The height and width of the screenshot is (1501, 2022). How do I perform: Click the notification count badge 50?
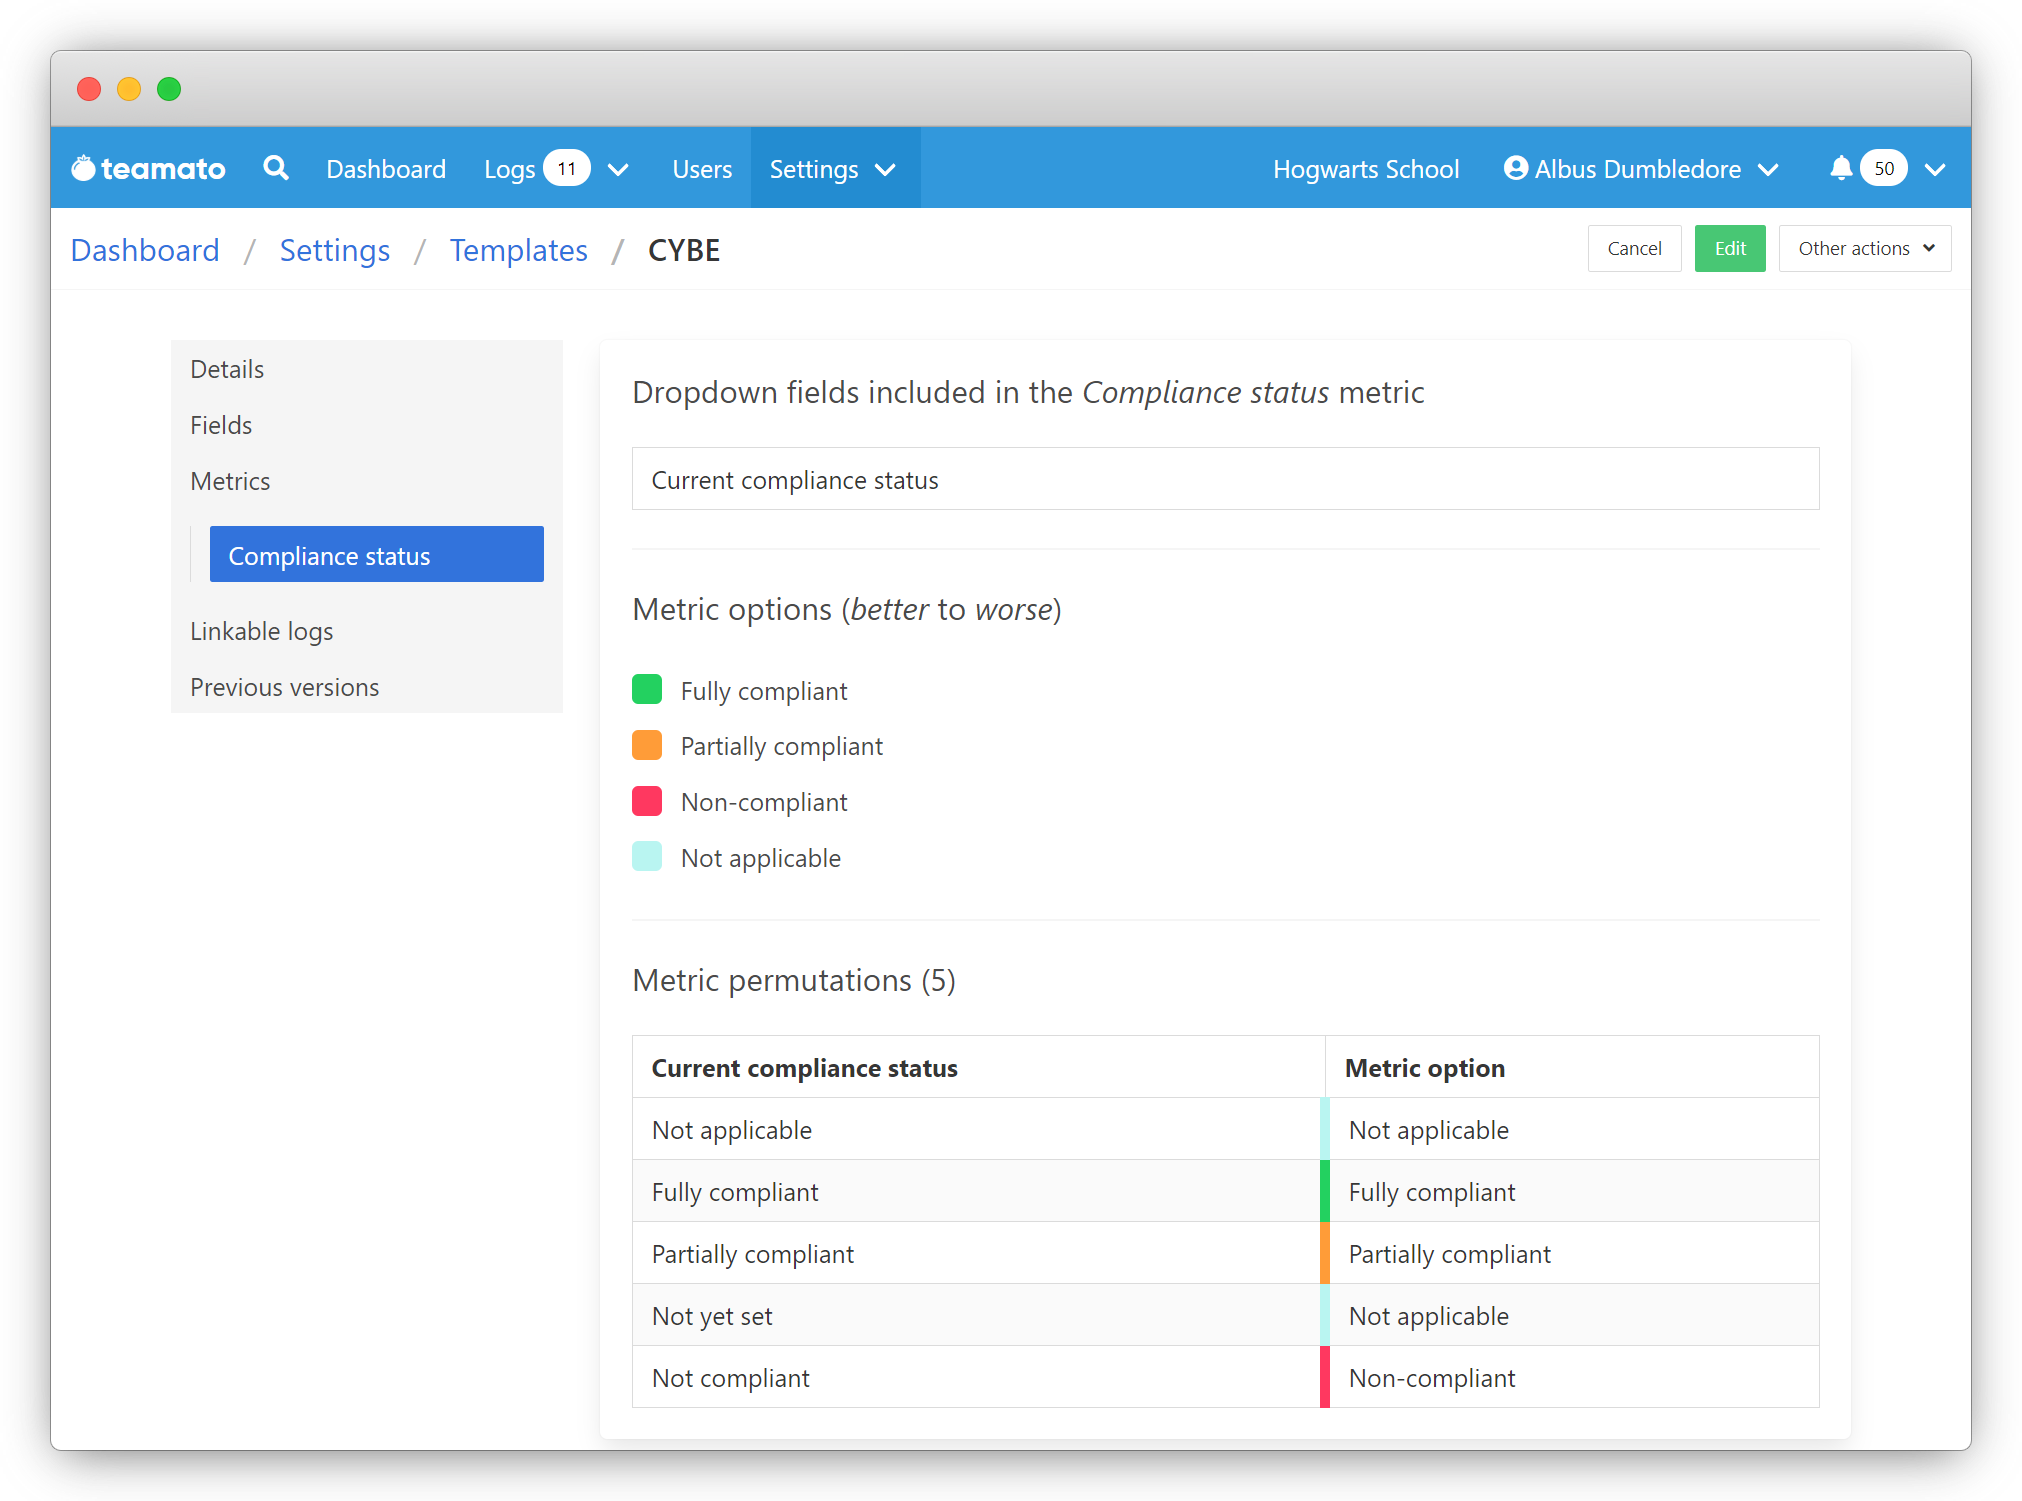1884,168
